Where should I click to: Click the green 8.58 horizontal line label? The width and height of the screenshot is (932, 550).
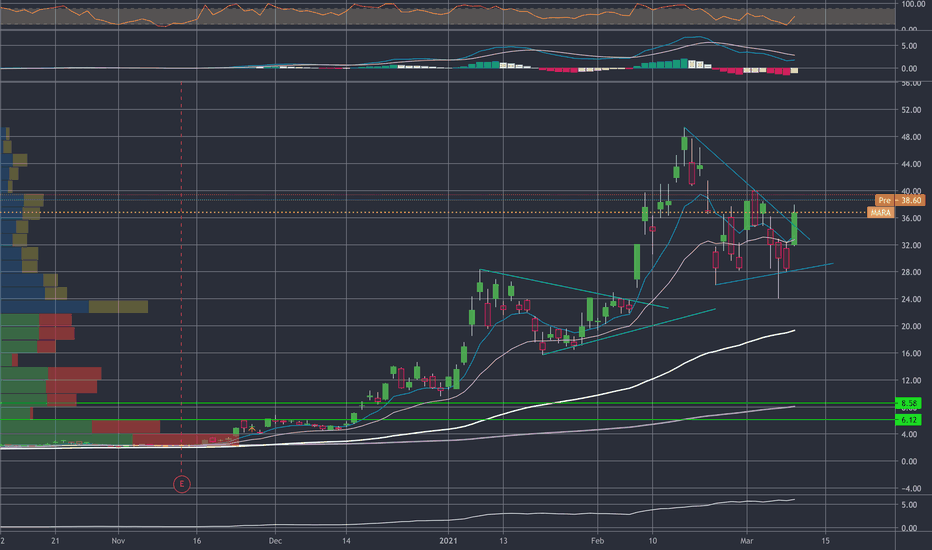(908, 403)
